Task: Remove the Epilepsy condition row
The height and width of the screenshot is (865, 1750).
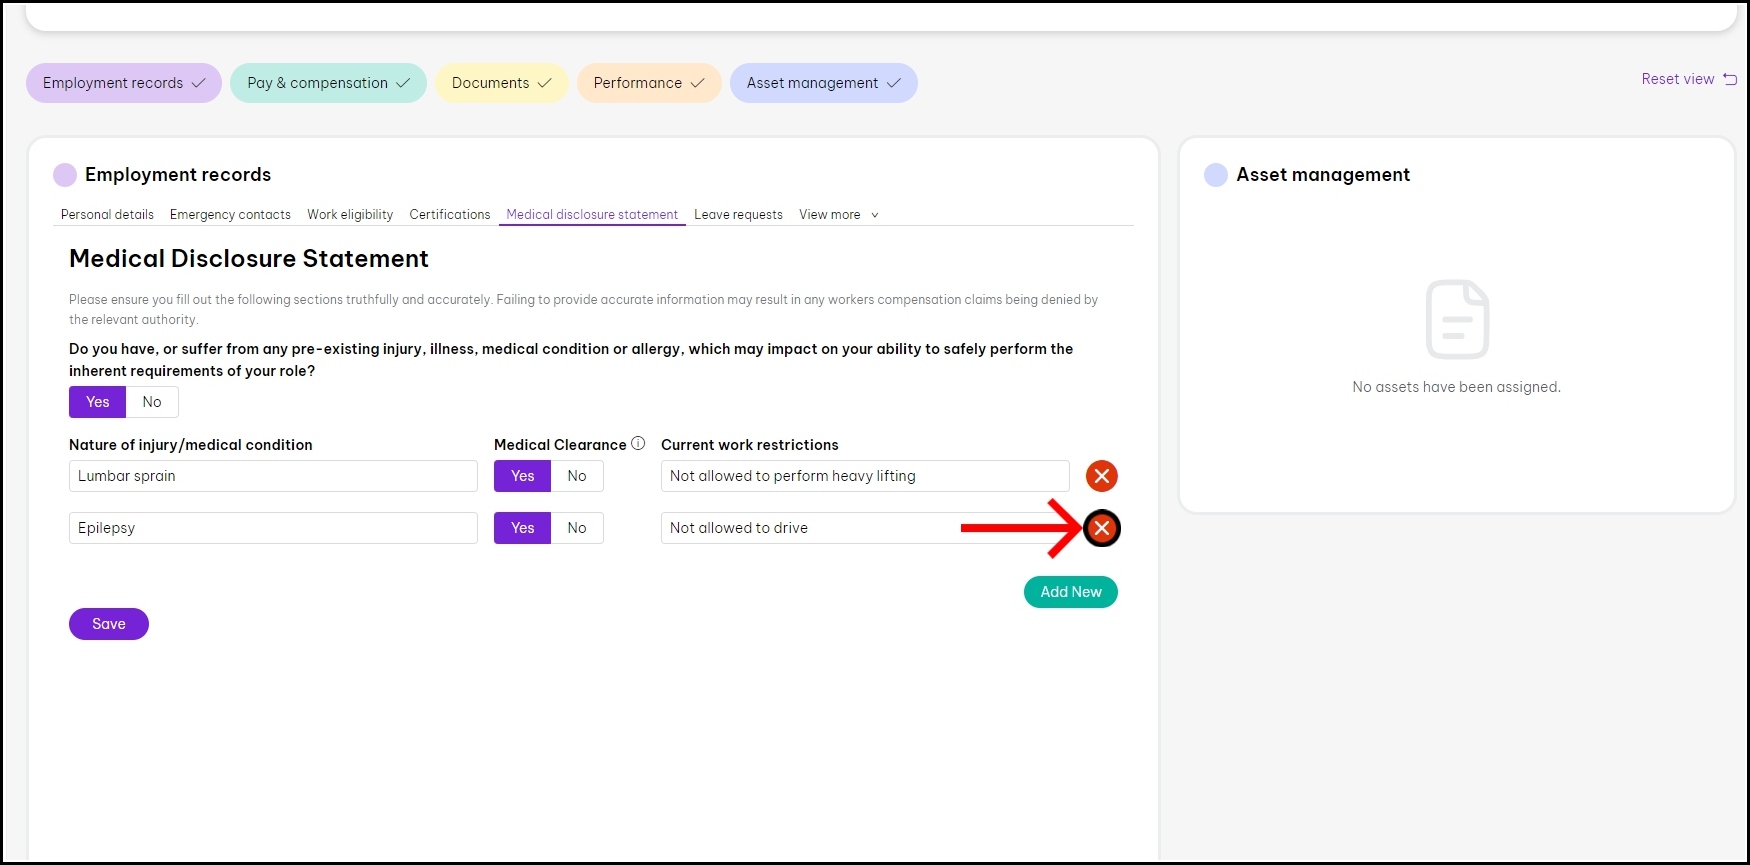Action: point(1101,528)
